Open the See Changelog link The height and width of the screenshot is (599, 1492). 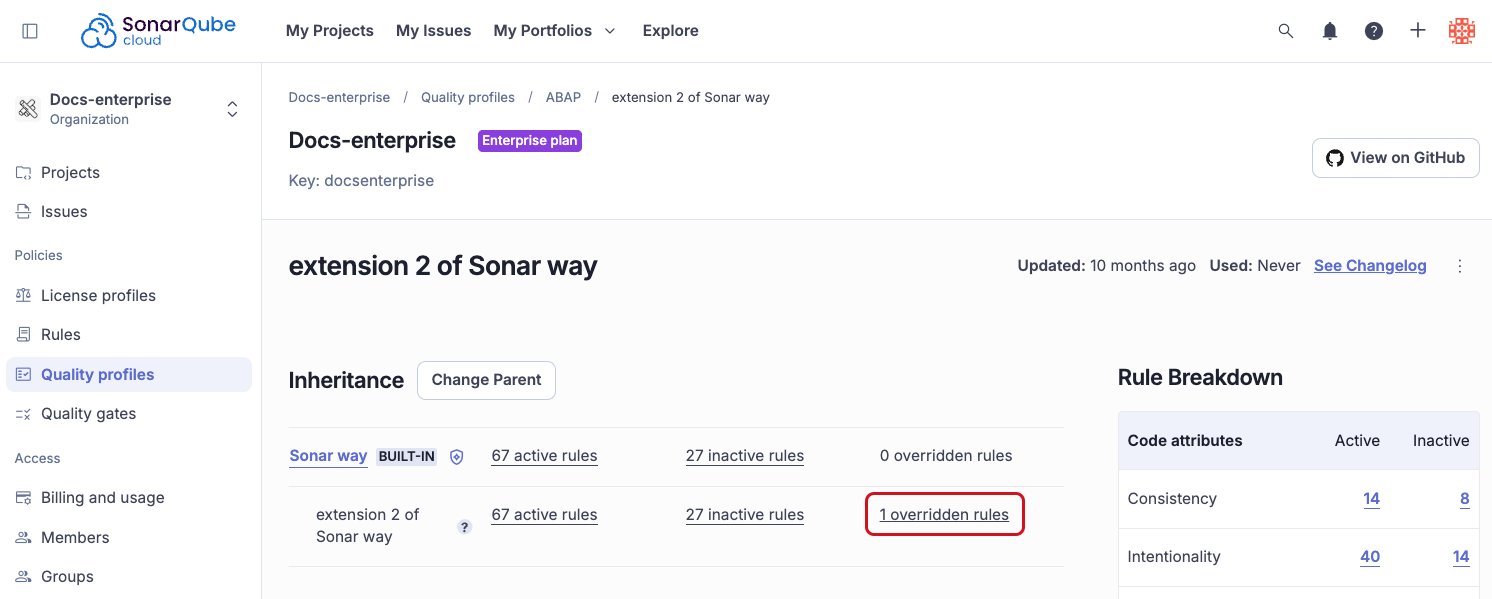tap(1369, 266)
